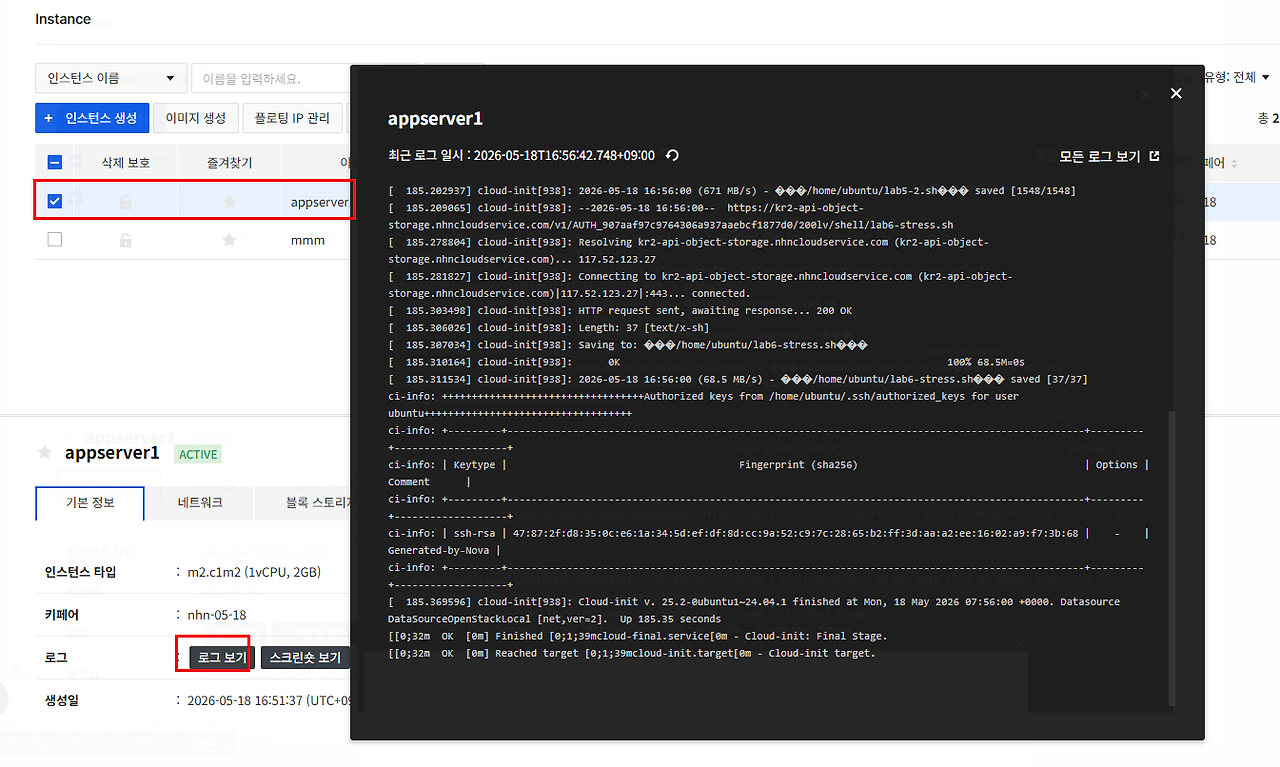Uncheck the appserver1 row checkbox
Viewport: 1280px width, 767px height.
55,201
